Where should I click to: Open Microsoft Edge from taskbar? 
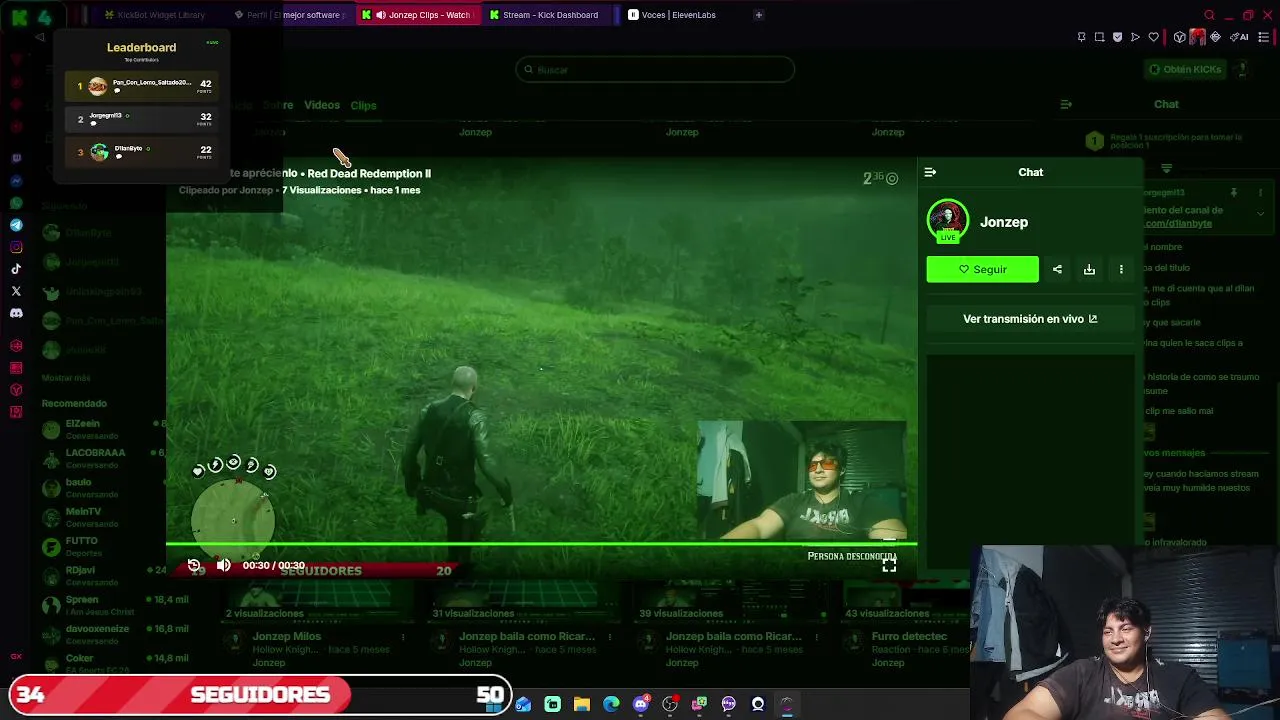[611, 704]
